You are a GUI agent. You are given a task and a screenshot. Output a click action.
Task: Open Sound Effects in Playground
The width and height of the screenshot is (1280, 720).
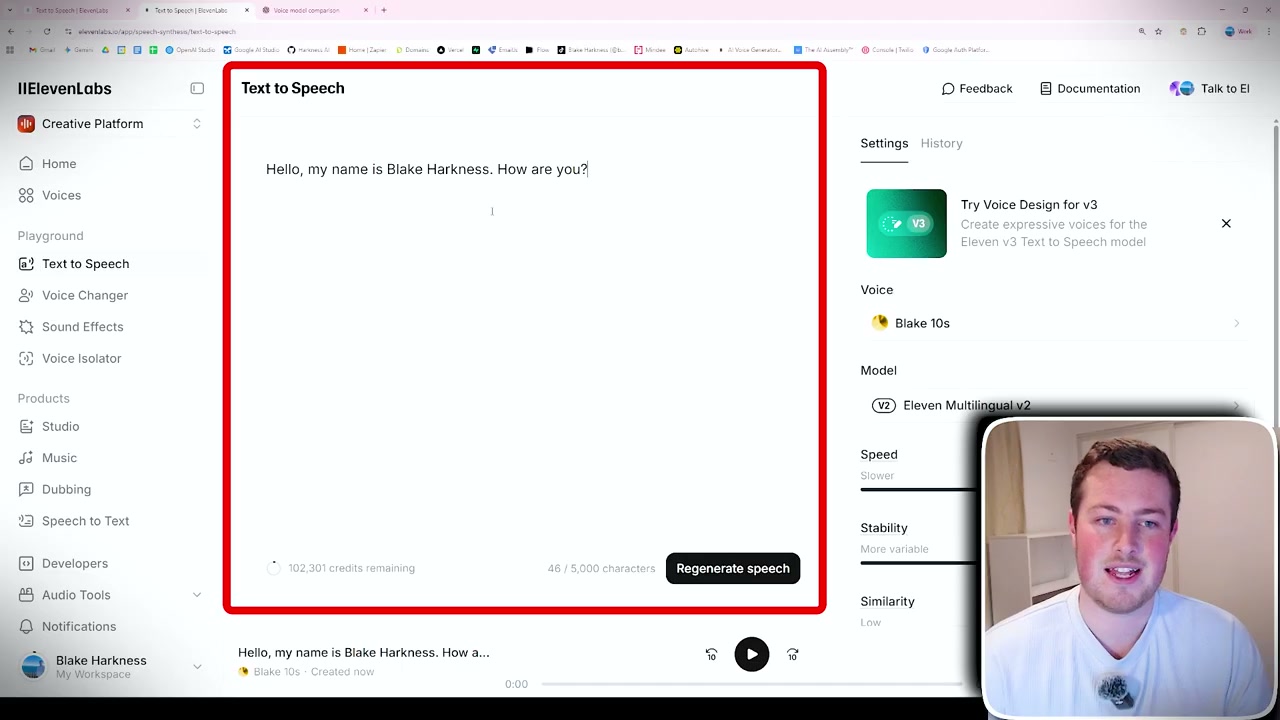82,327
